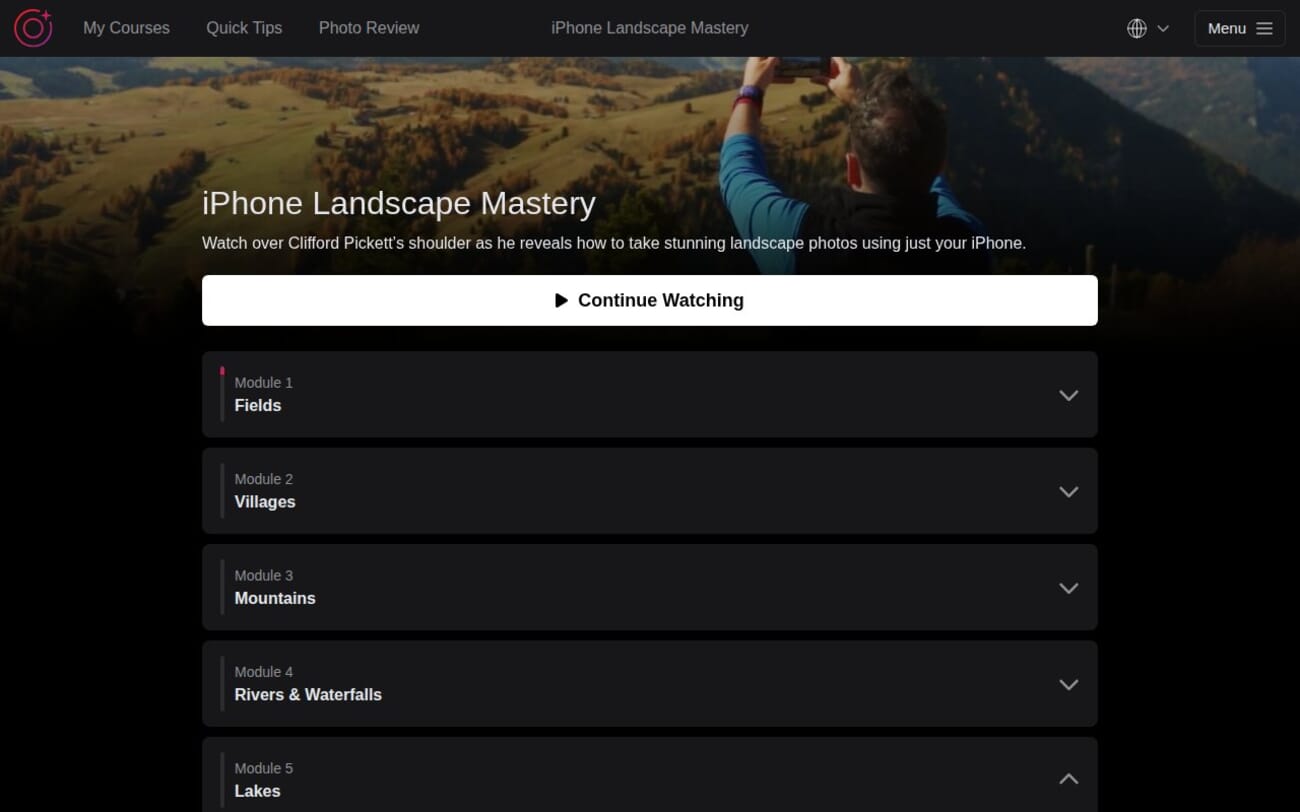Expand the Mountains module chevron
1300x812 pixels.
(x=1068, y=588)
